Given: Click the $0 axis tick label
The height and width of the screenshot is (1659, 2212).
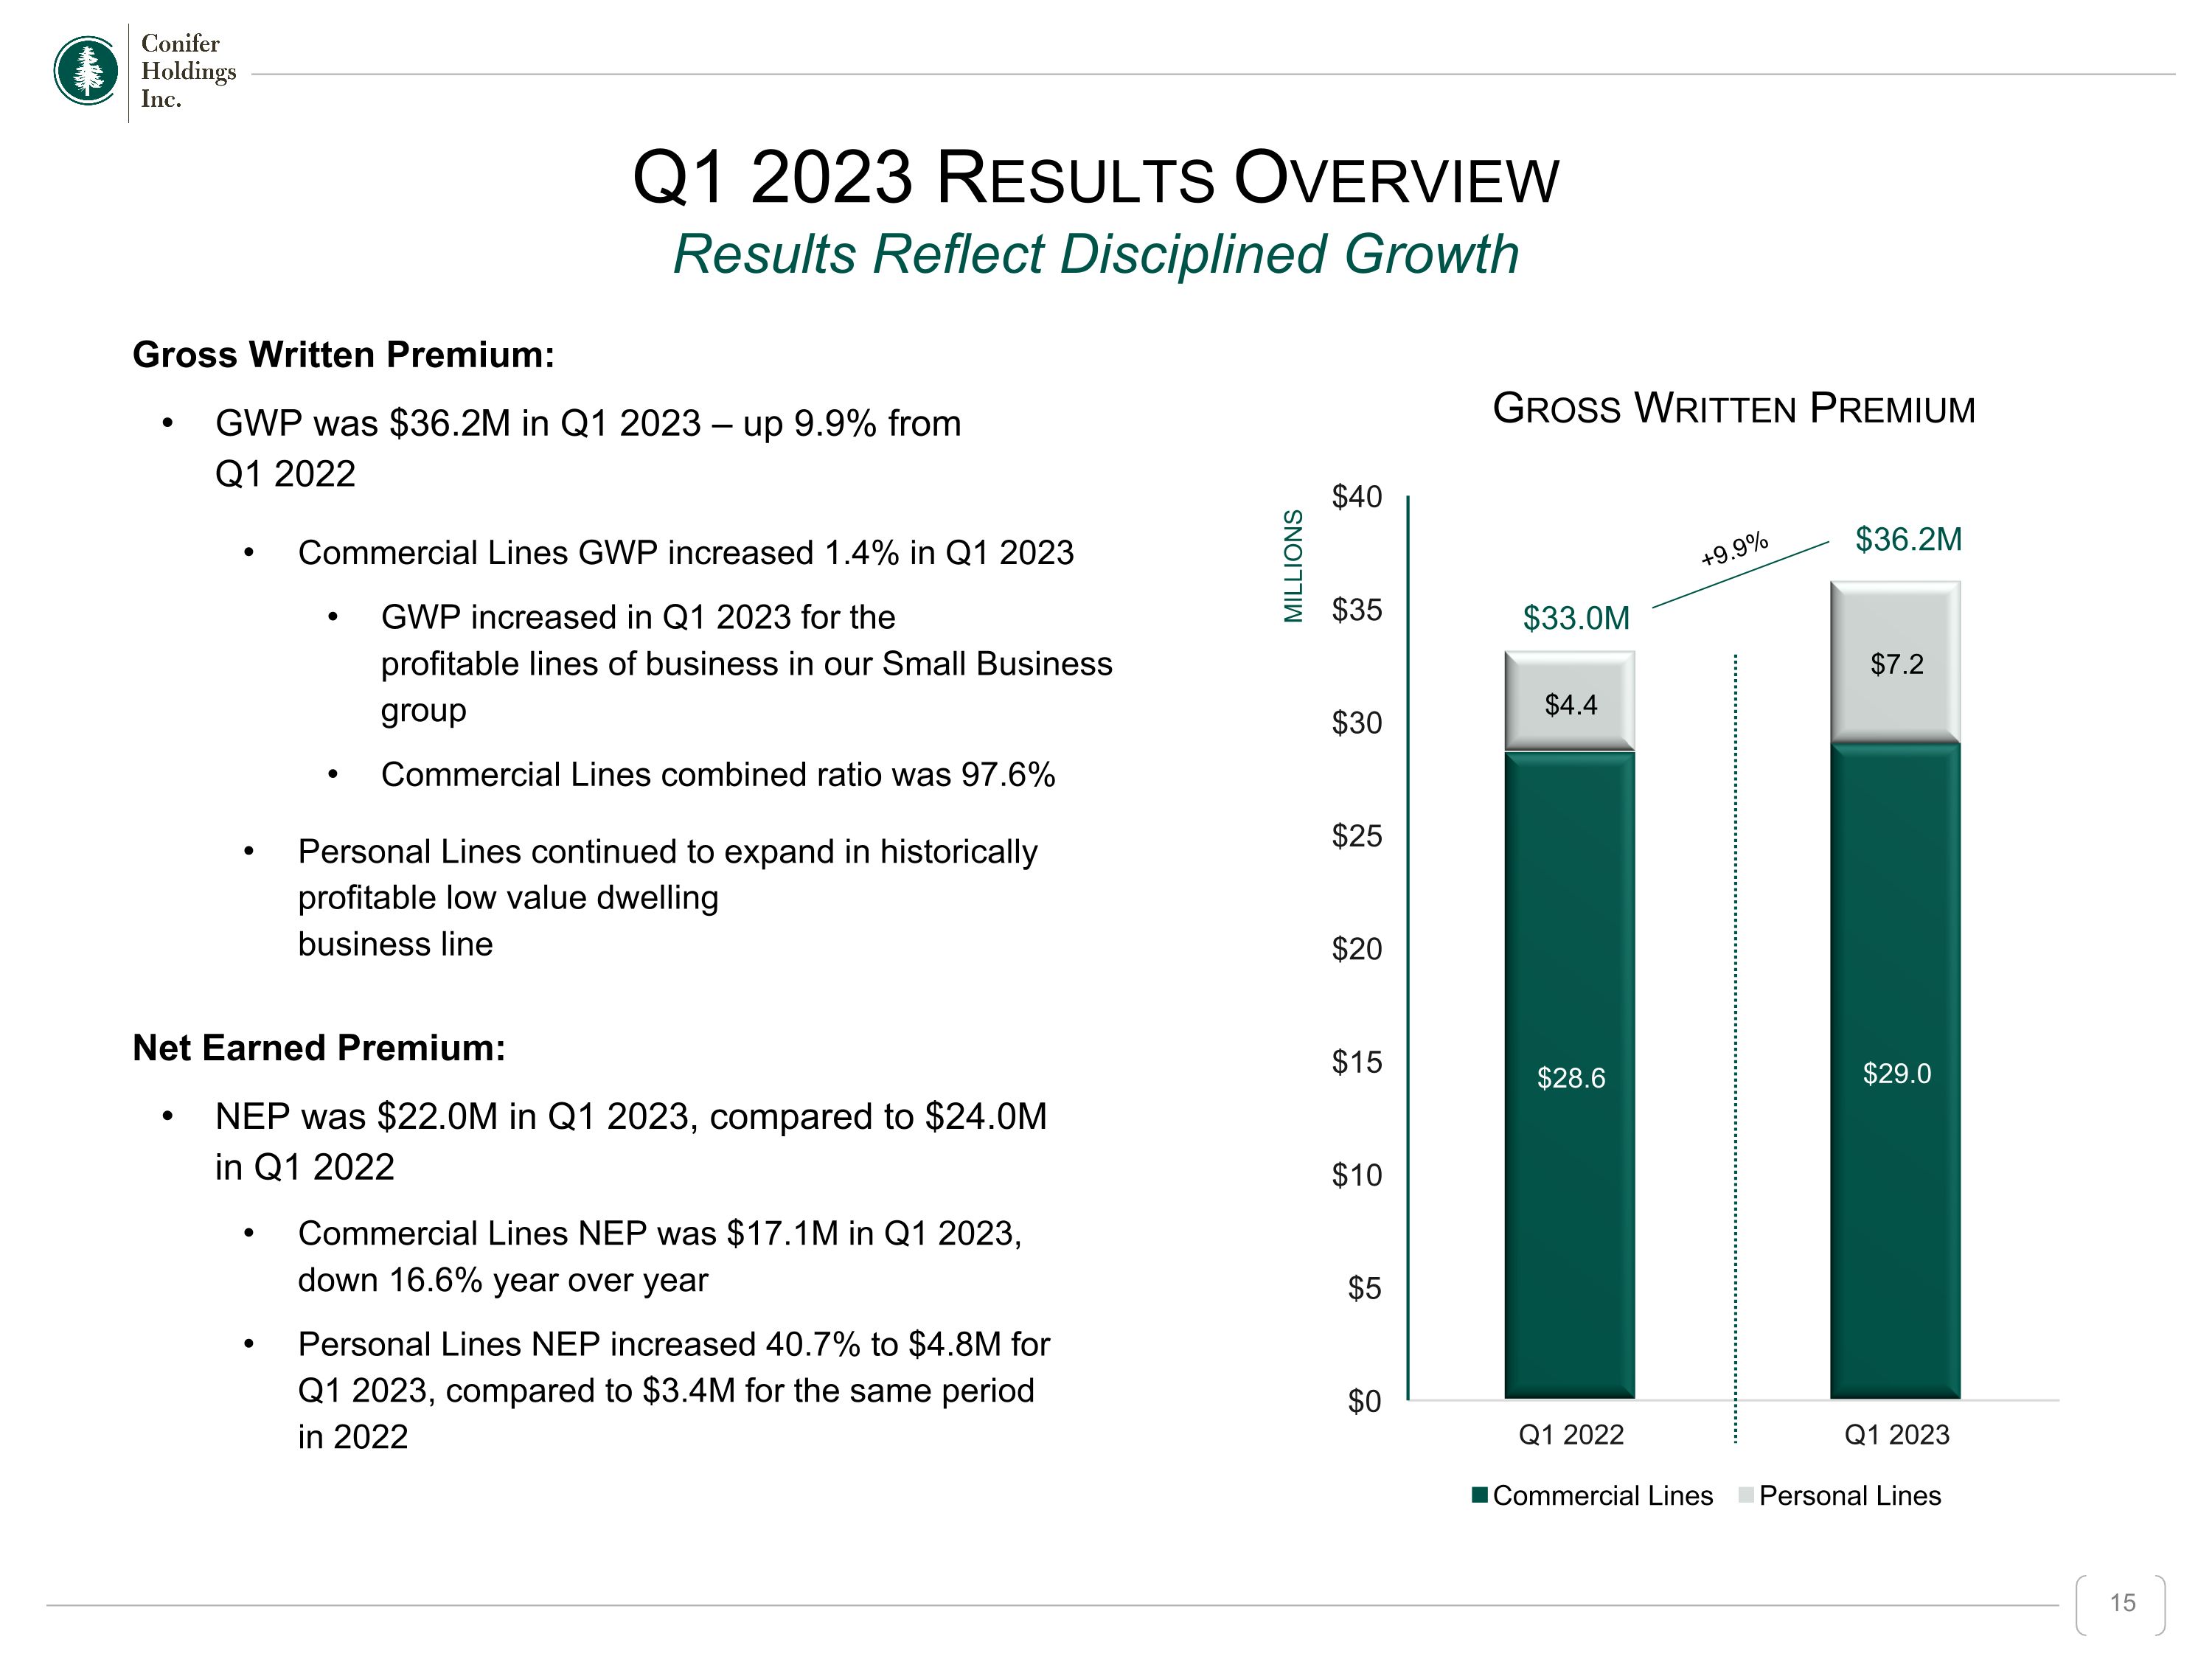Looking at the screenshot, I should tap(1365, 1402).
